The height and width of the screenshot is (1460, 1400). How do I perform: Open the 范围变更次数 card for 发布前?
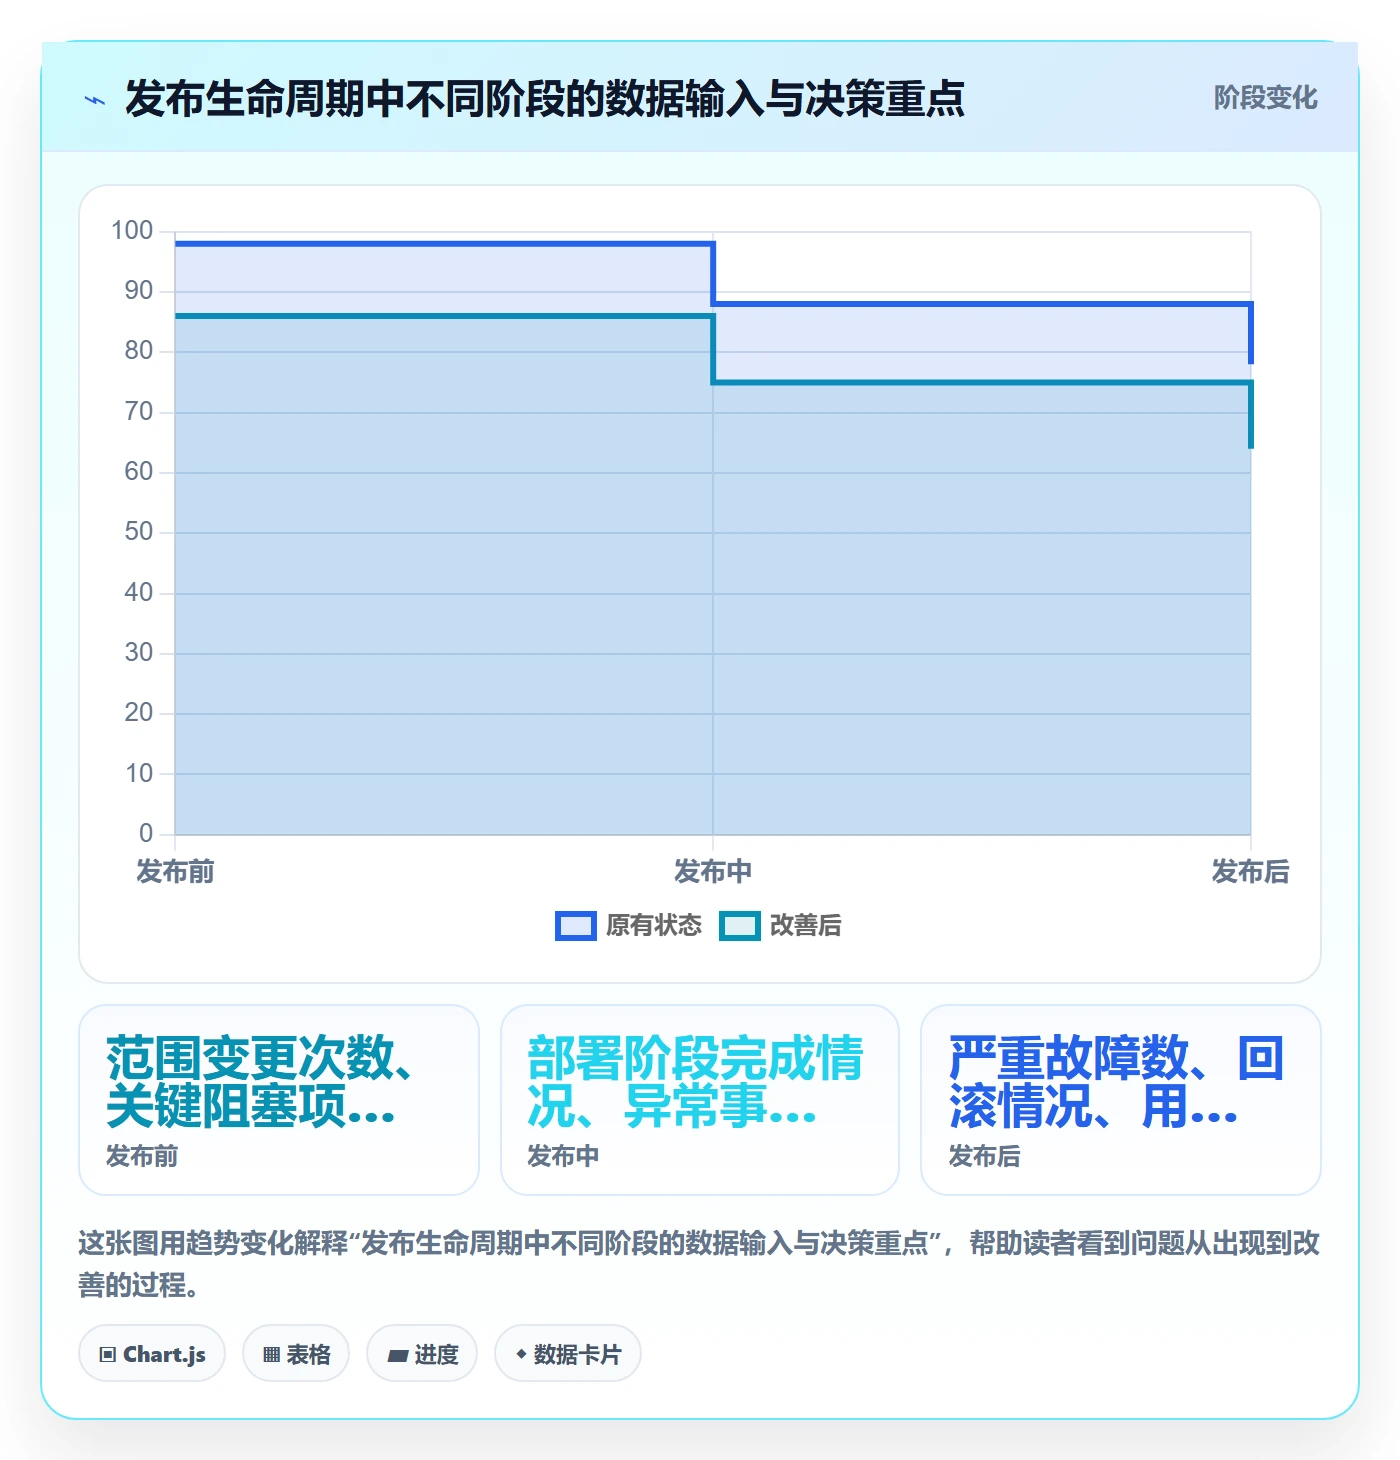click(279, 1100)
